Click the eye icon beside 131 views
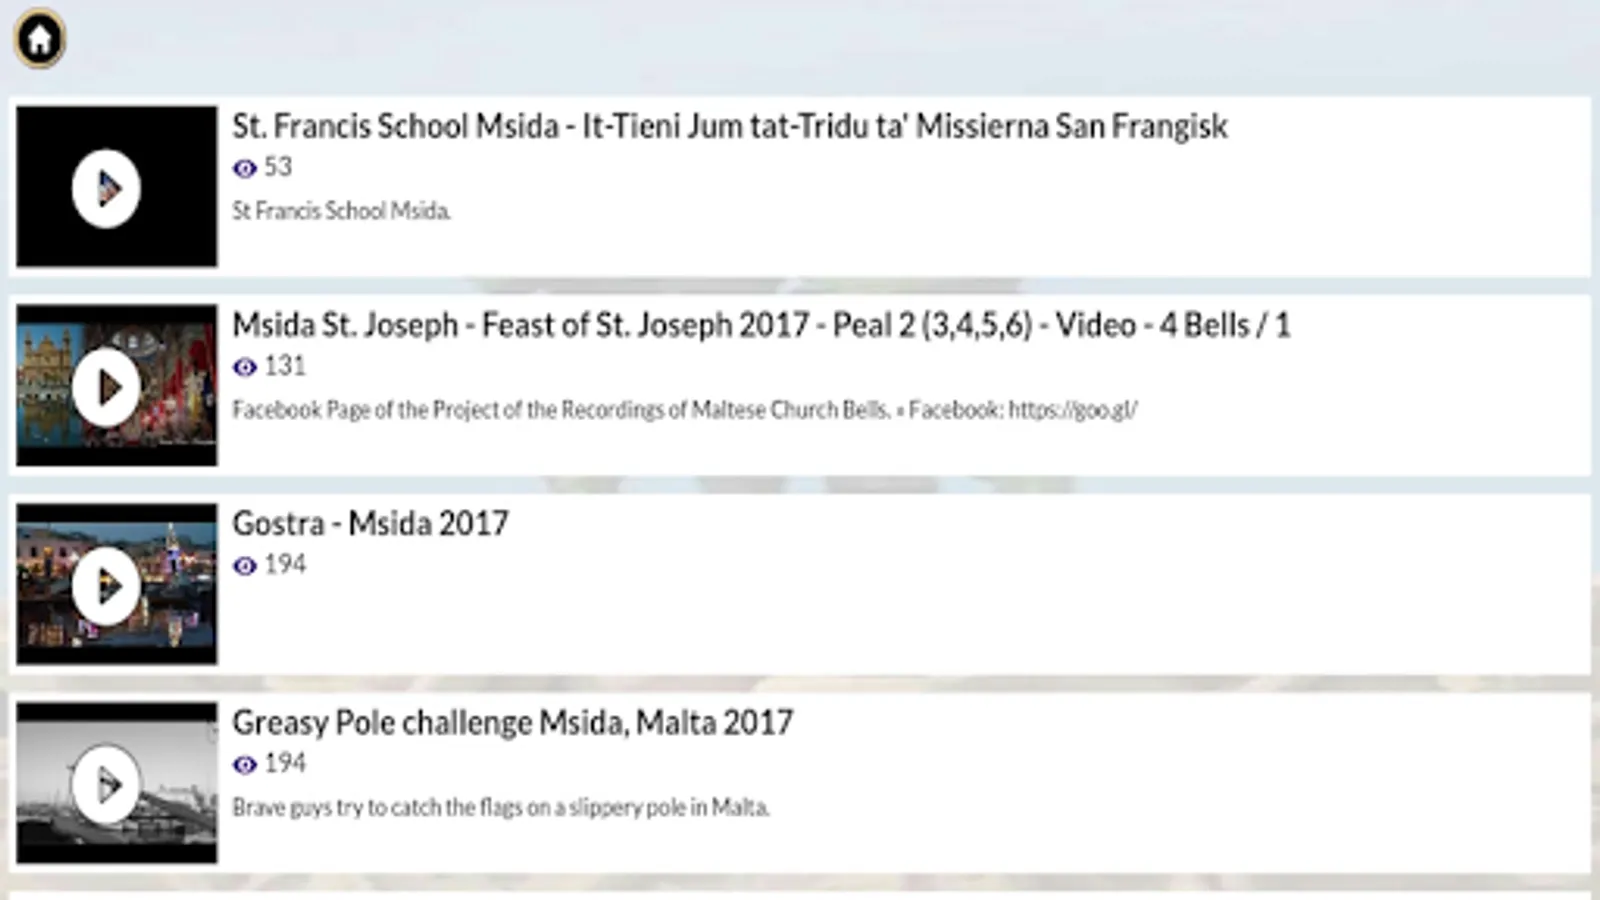 click(x=244, y=367)
